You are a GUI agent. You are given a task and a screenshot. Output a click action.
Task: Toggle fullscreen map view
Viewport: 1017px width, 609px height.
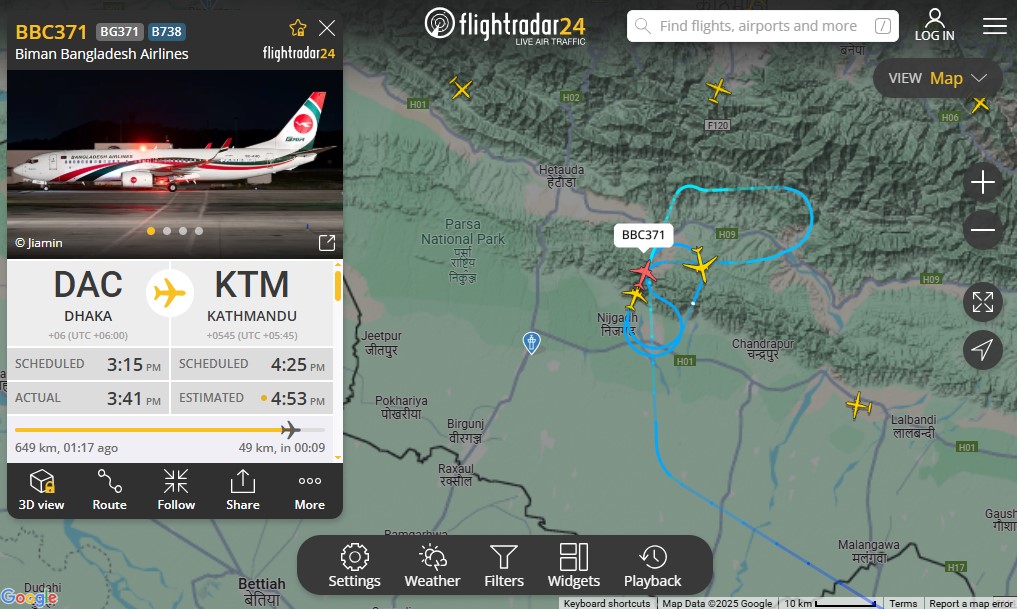(983, 302)
